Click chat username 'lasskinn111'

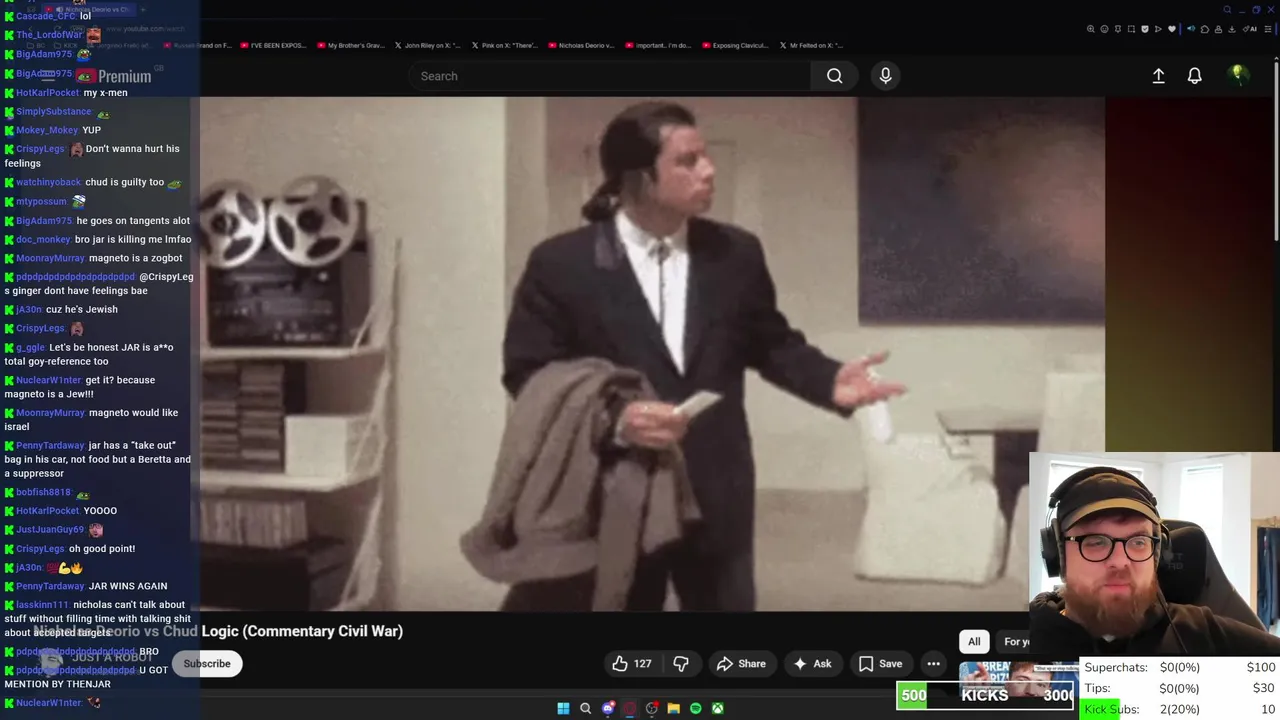(42, 605)
